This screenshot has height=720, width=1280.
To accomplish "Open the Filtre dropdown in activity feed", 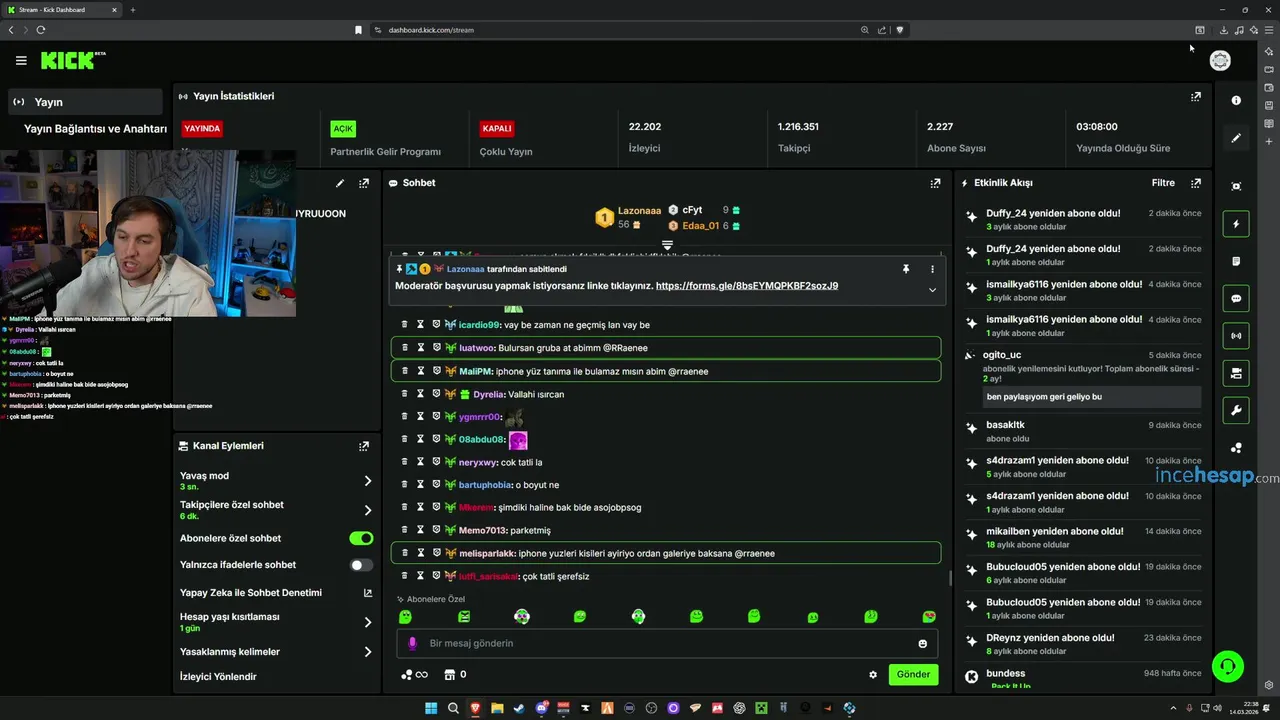I will (x=1163, y=183).
